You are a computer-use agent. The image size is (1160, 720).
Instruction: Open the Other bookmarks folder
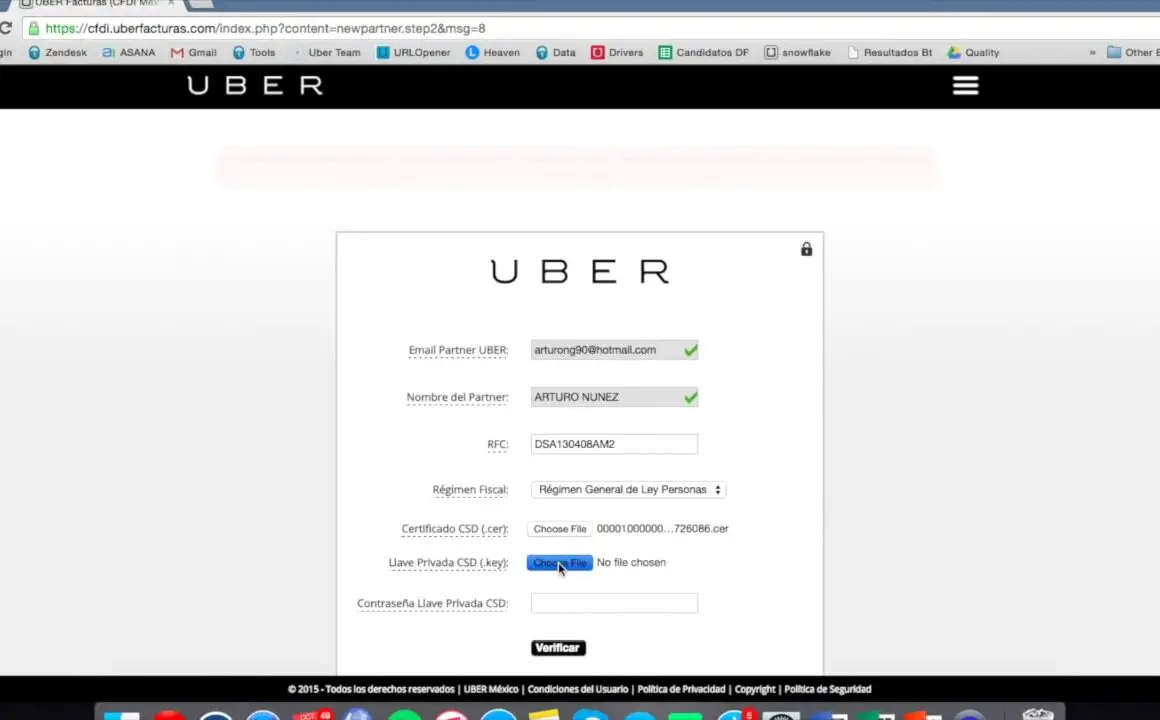tap(1133, 53)
